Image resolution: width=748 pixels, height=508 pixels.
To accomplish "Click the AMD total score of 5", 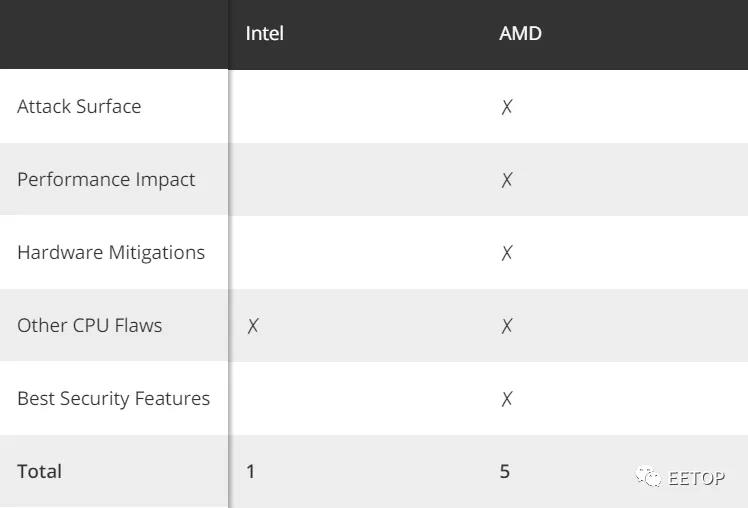I will tap(505, 471).
